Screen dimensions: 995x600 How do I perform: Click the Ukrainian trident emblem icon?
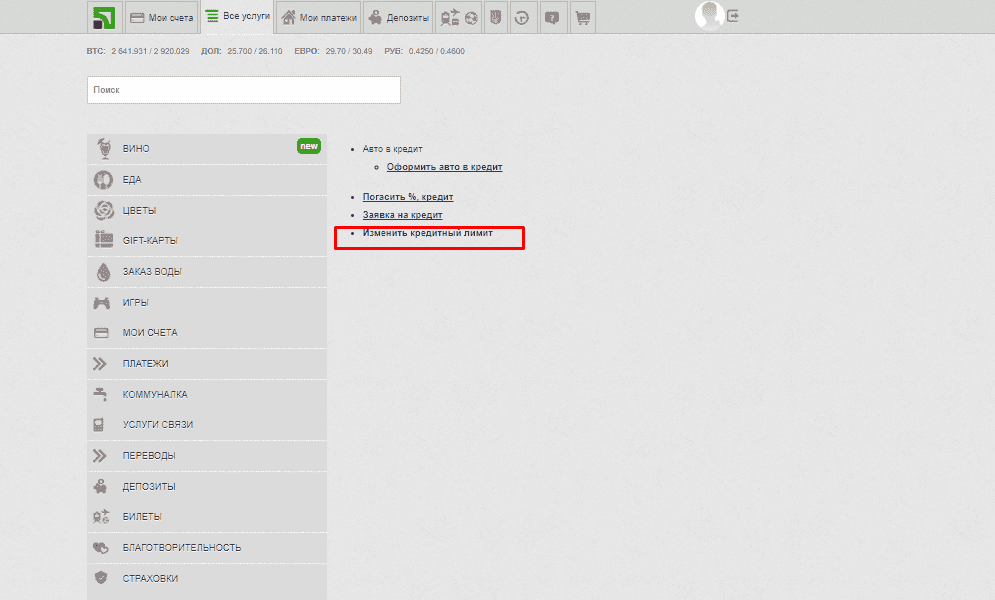(x=494, y=17)
